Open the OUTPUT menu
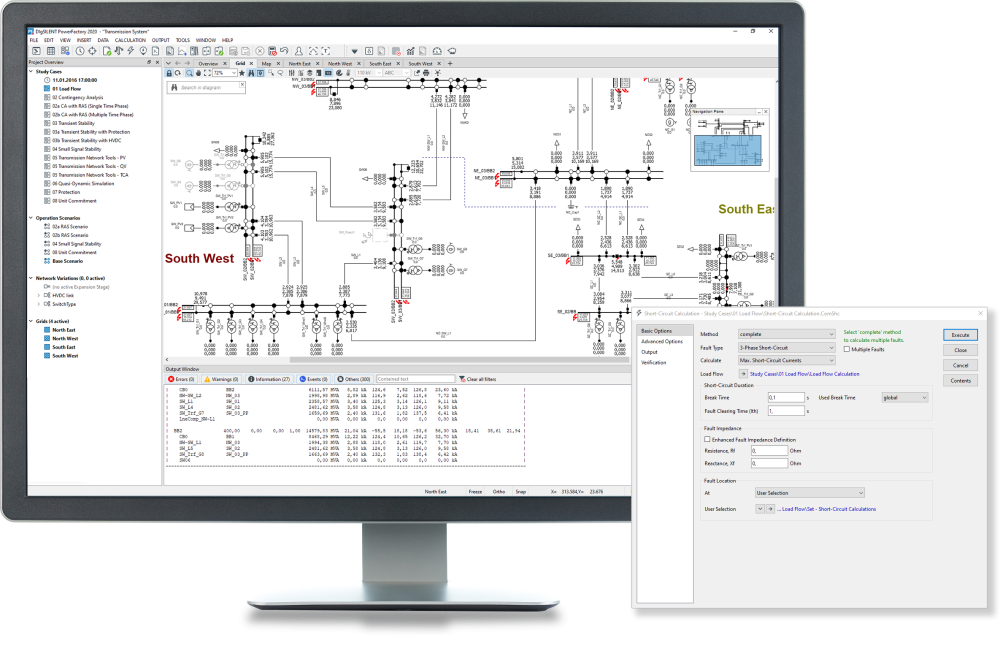The width and height of the screenshot is (1000, 667). [x=161, y=40]
